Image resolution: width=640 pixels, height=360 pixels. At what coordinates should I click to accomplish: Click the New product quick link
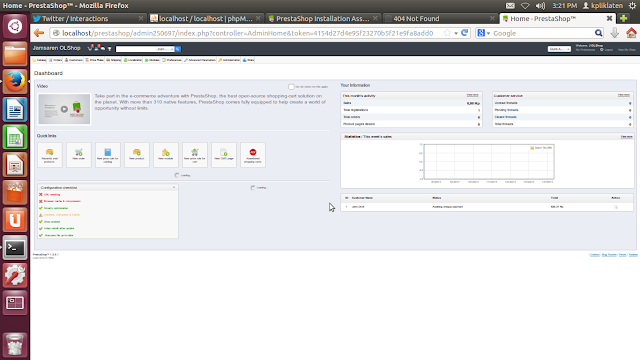tap(137, 155)
